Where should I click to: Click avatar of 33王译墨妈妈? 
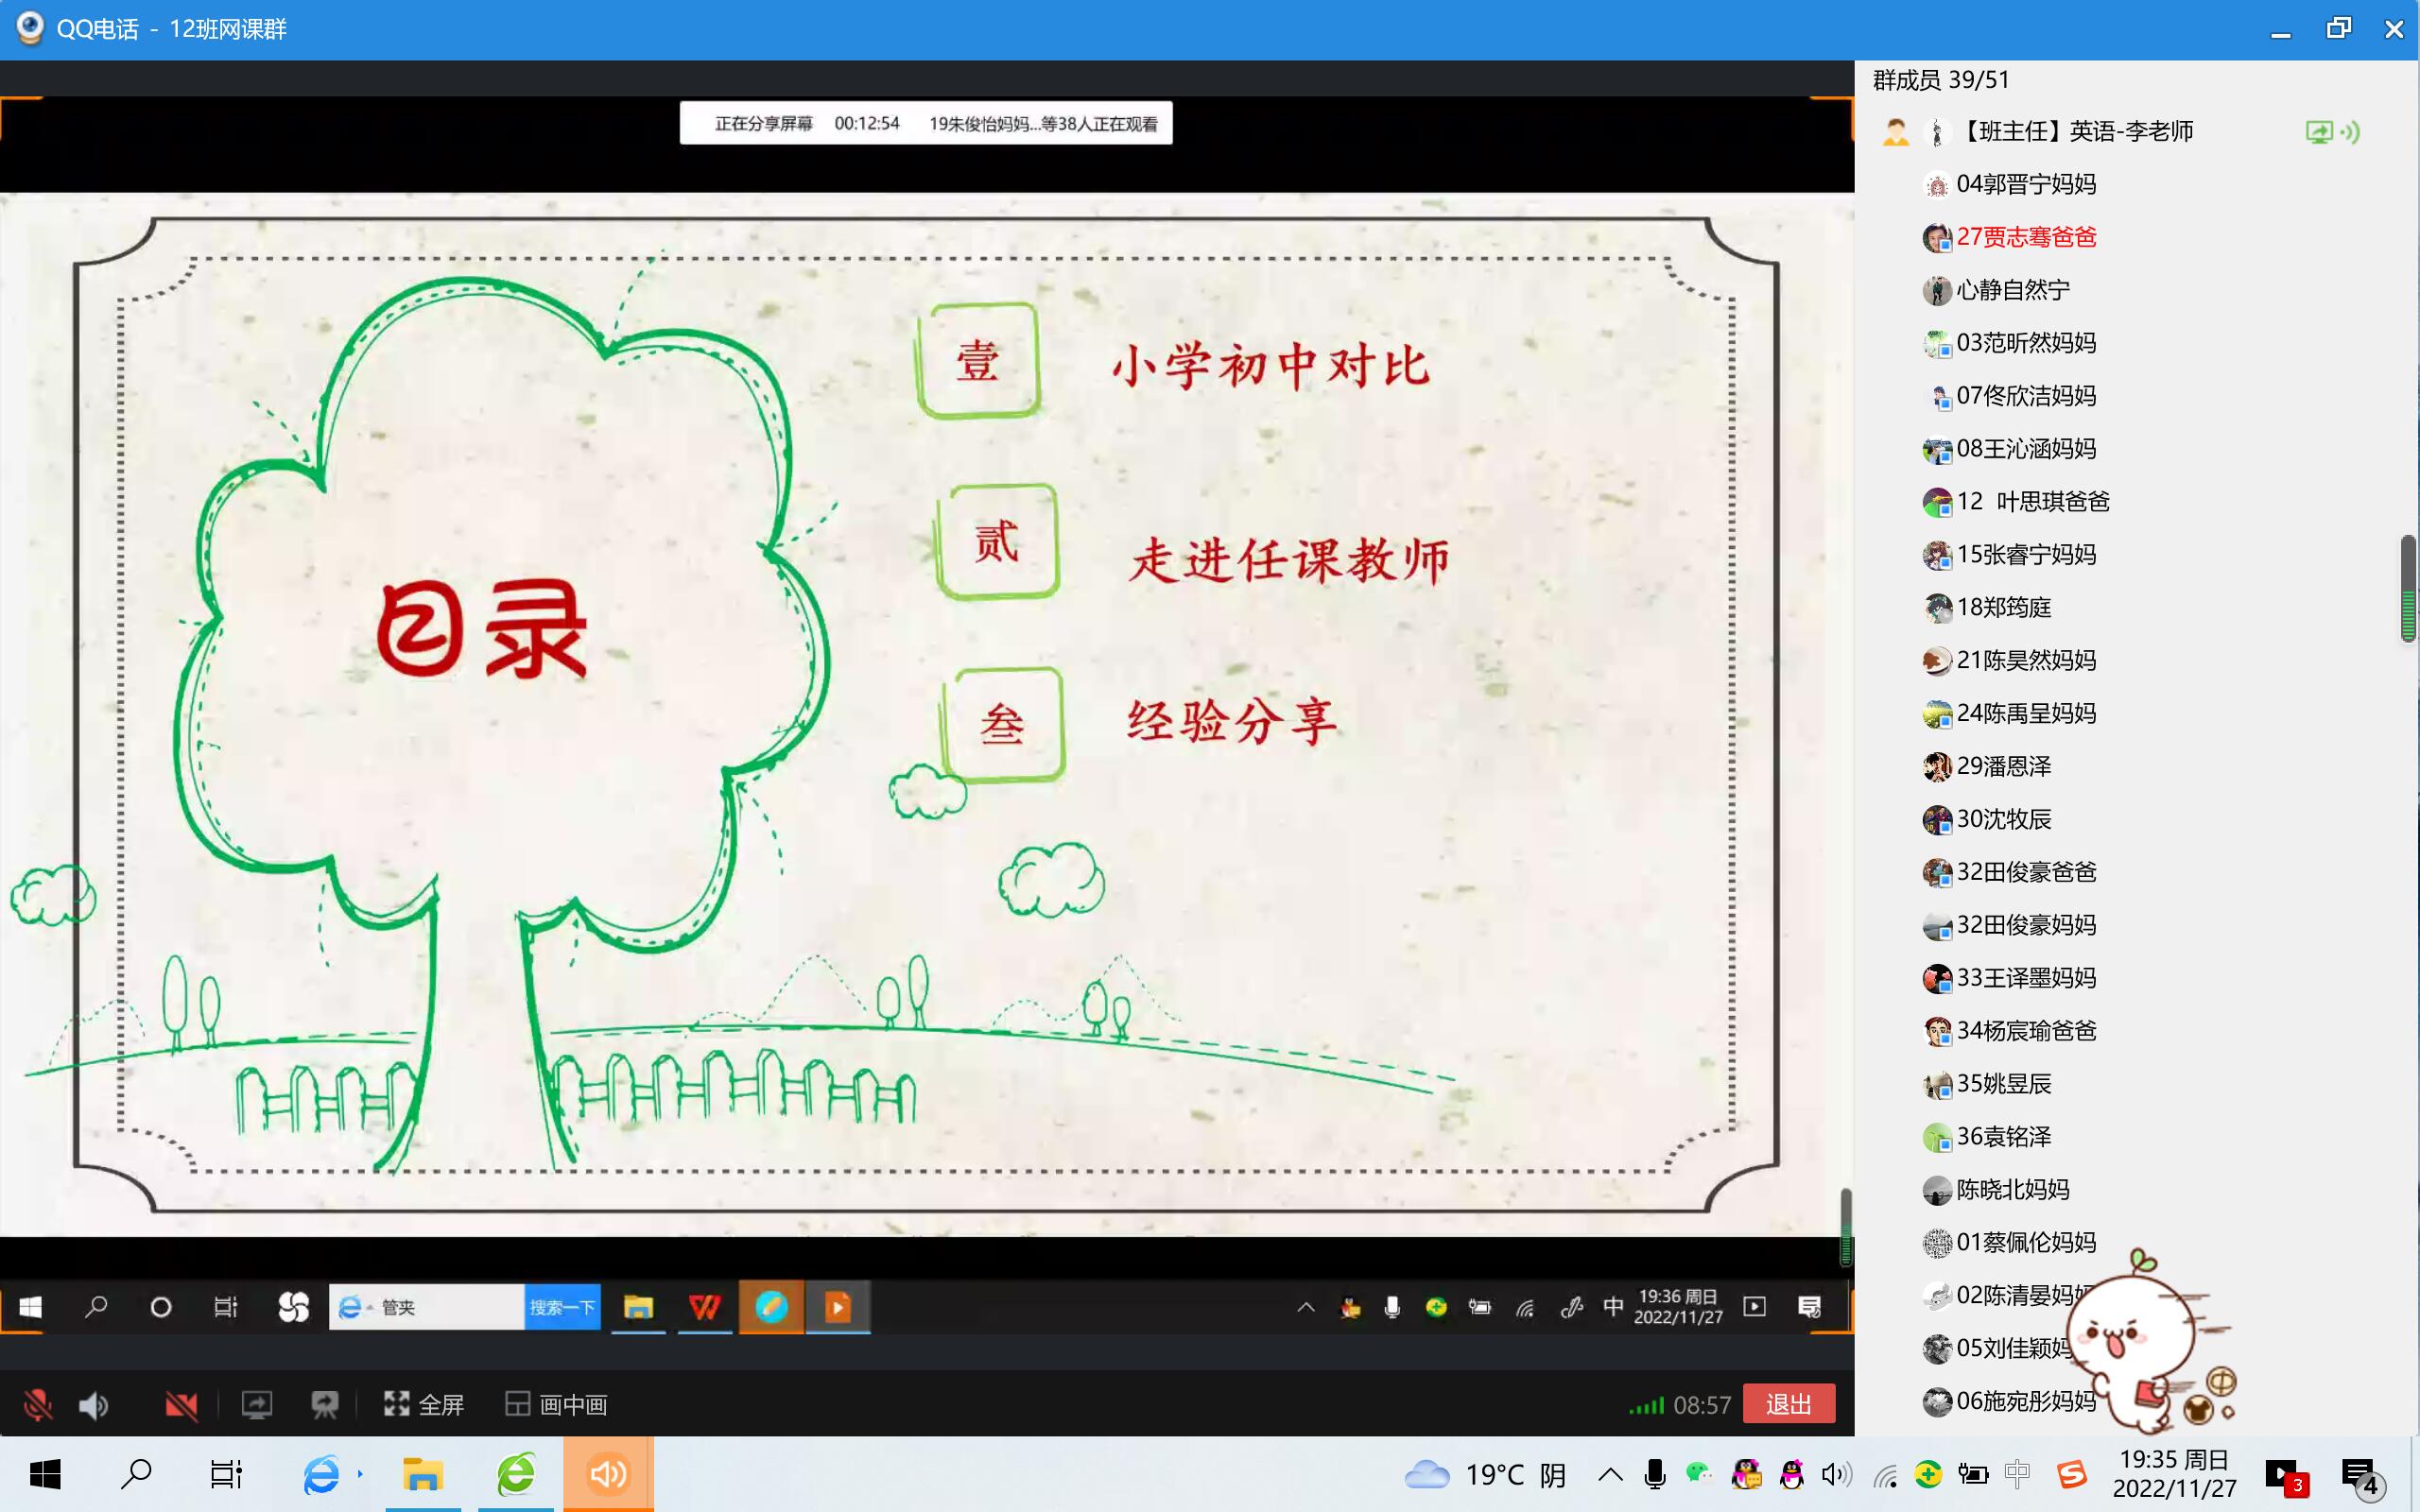coord(1937,978)
